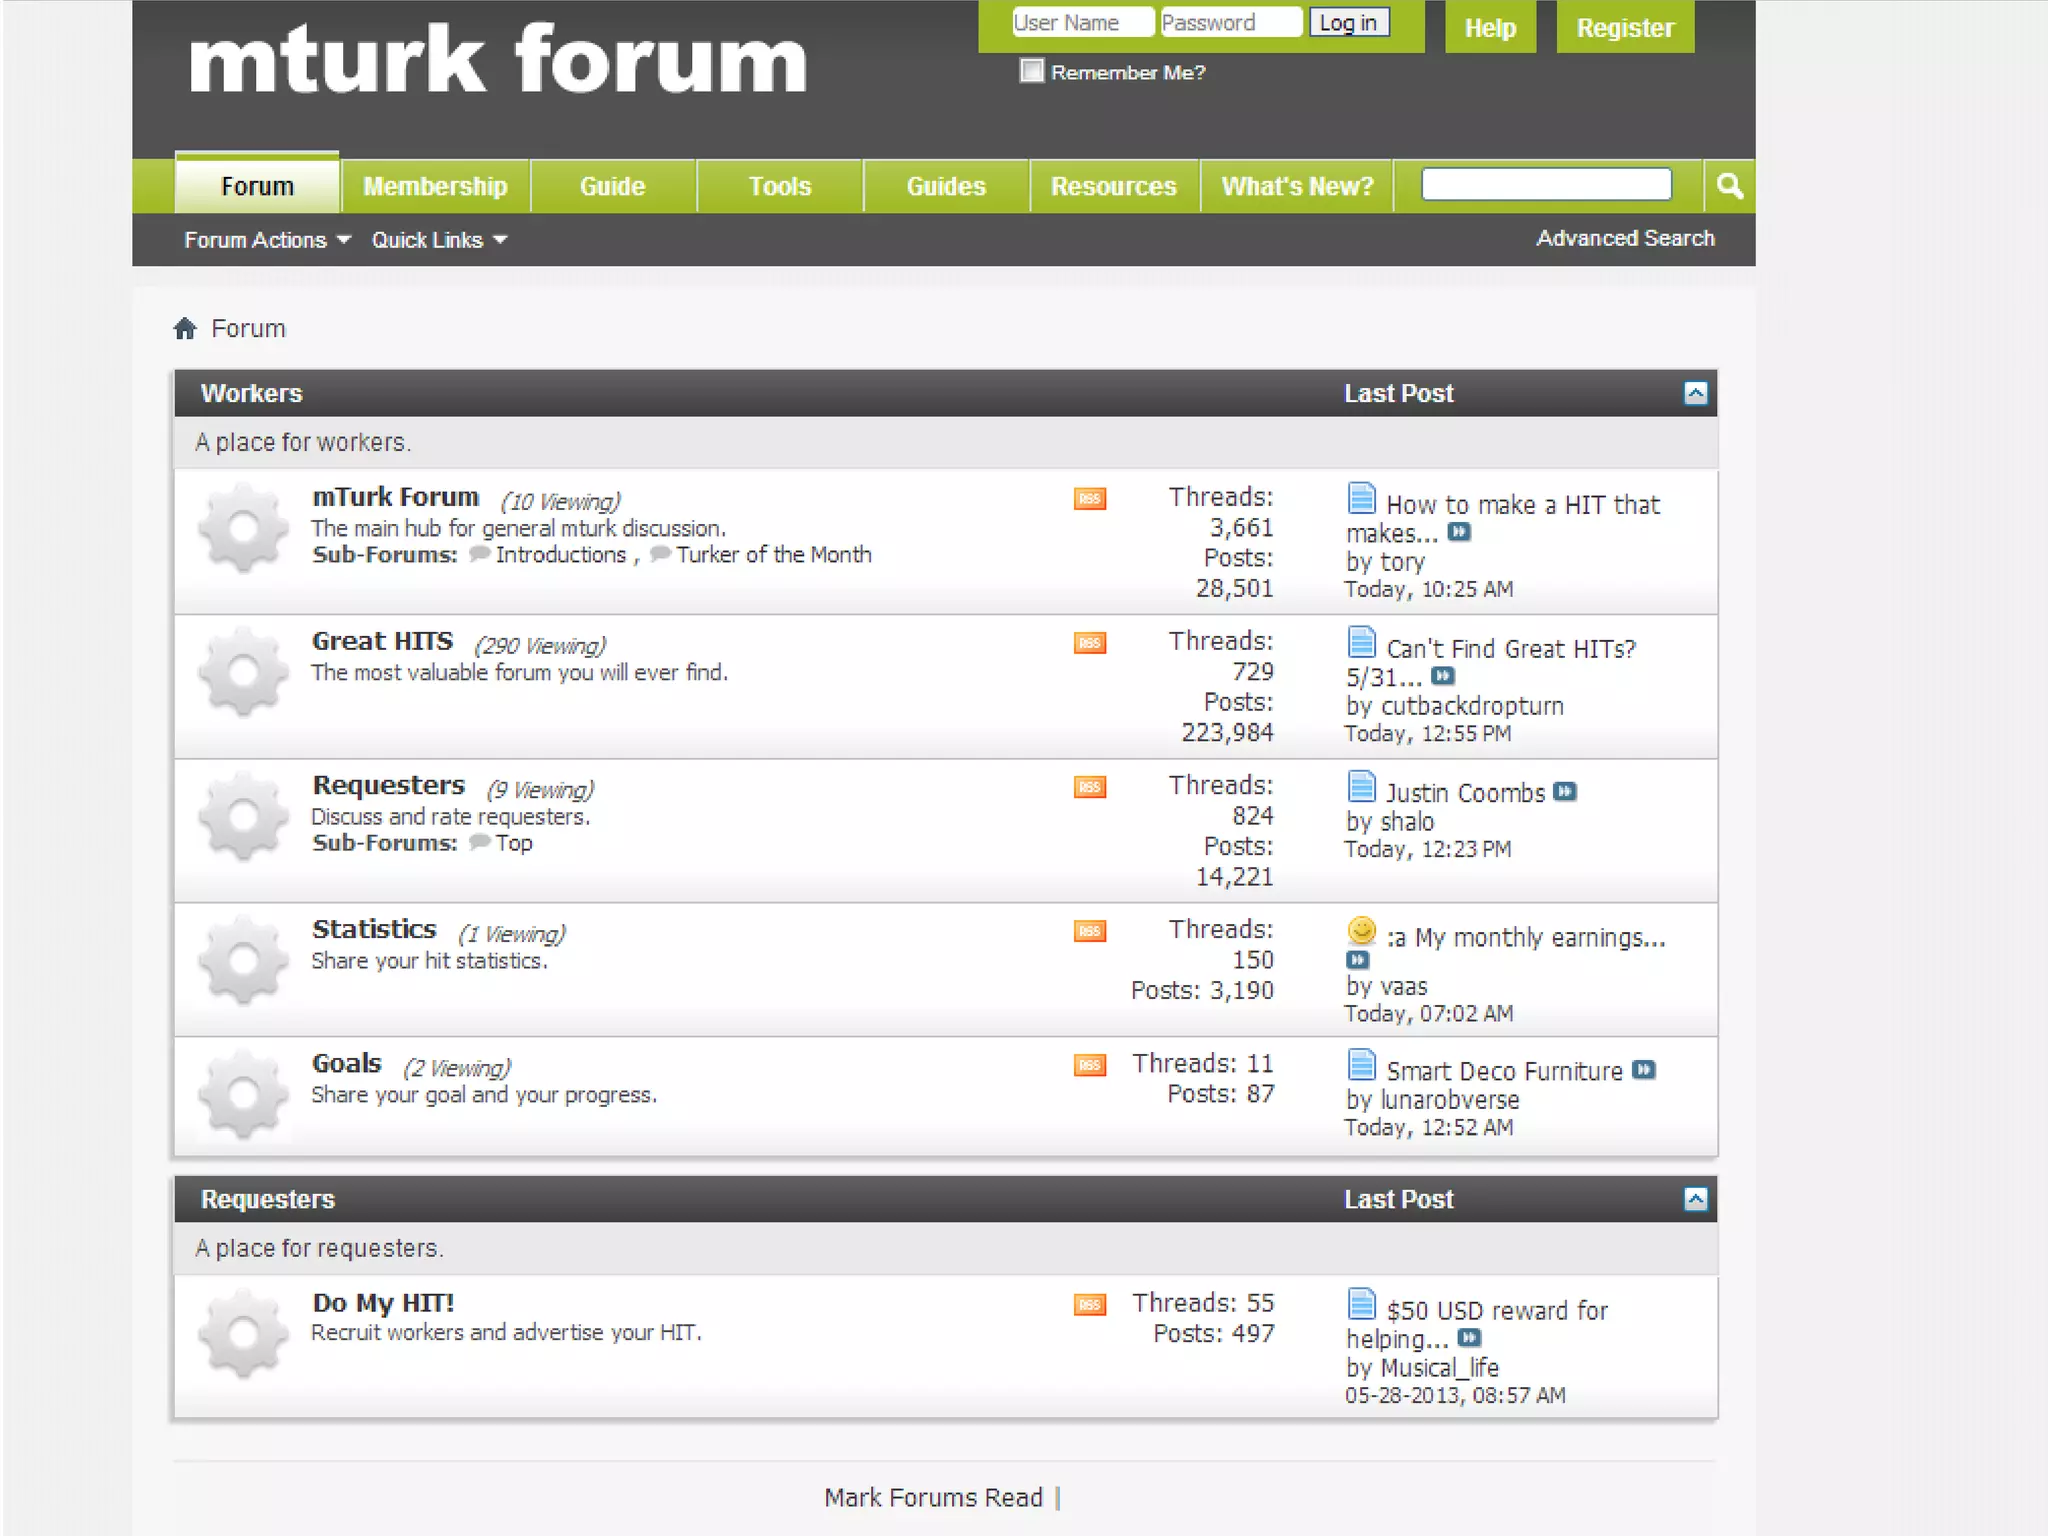Image resolution: width=2048 pixels, height=1536 pixels.
Task: Click the gear status icon beside Statistics forum
Action: [x=243, y=960]
